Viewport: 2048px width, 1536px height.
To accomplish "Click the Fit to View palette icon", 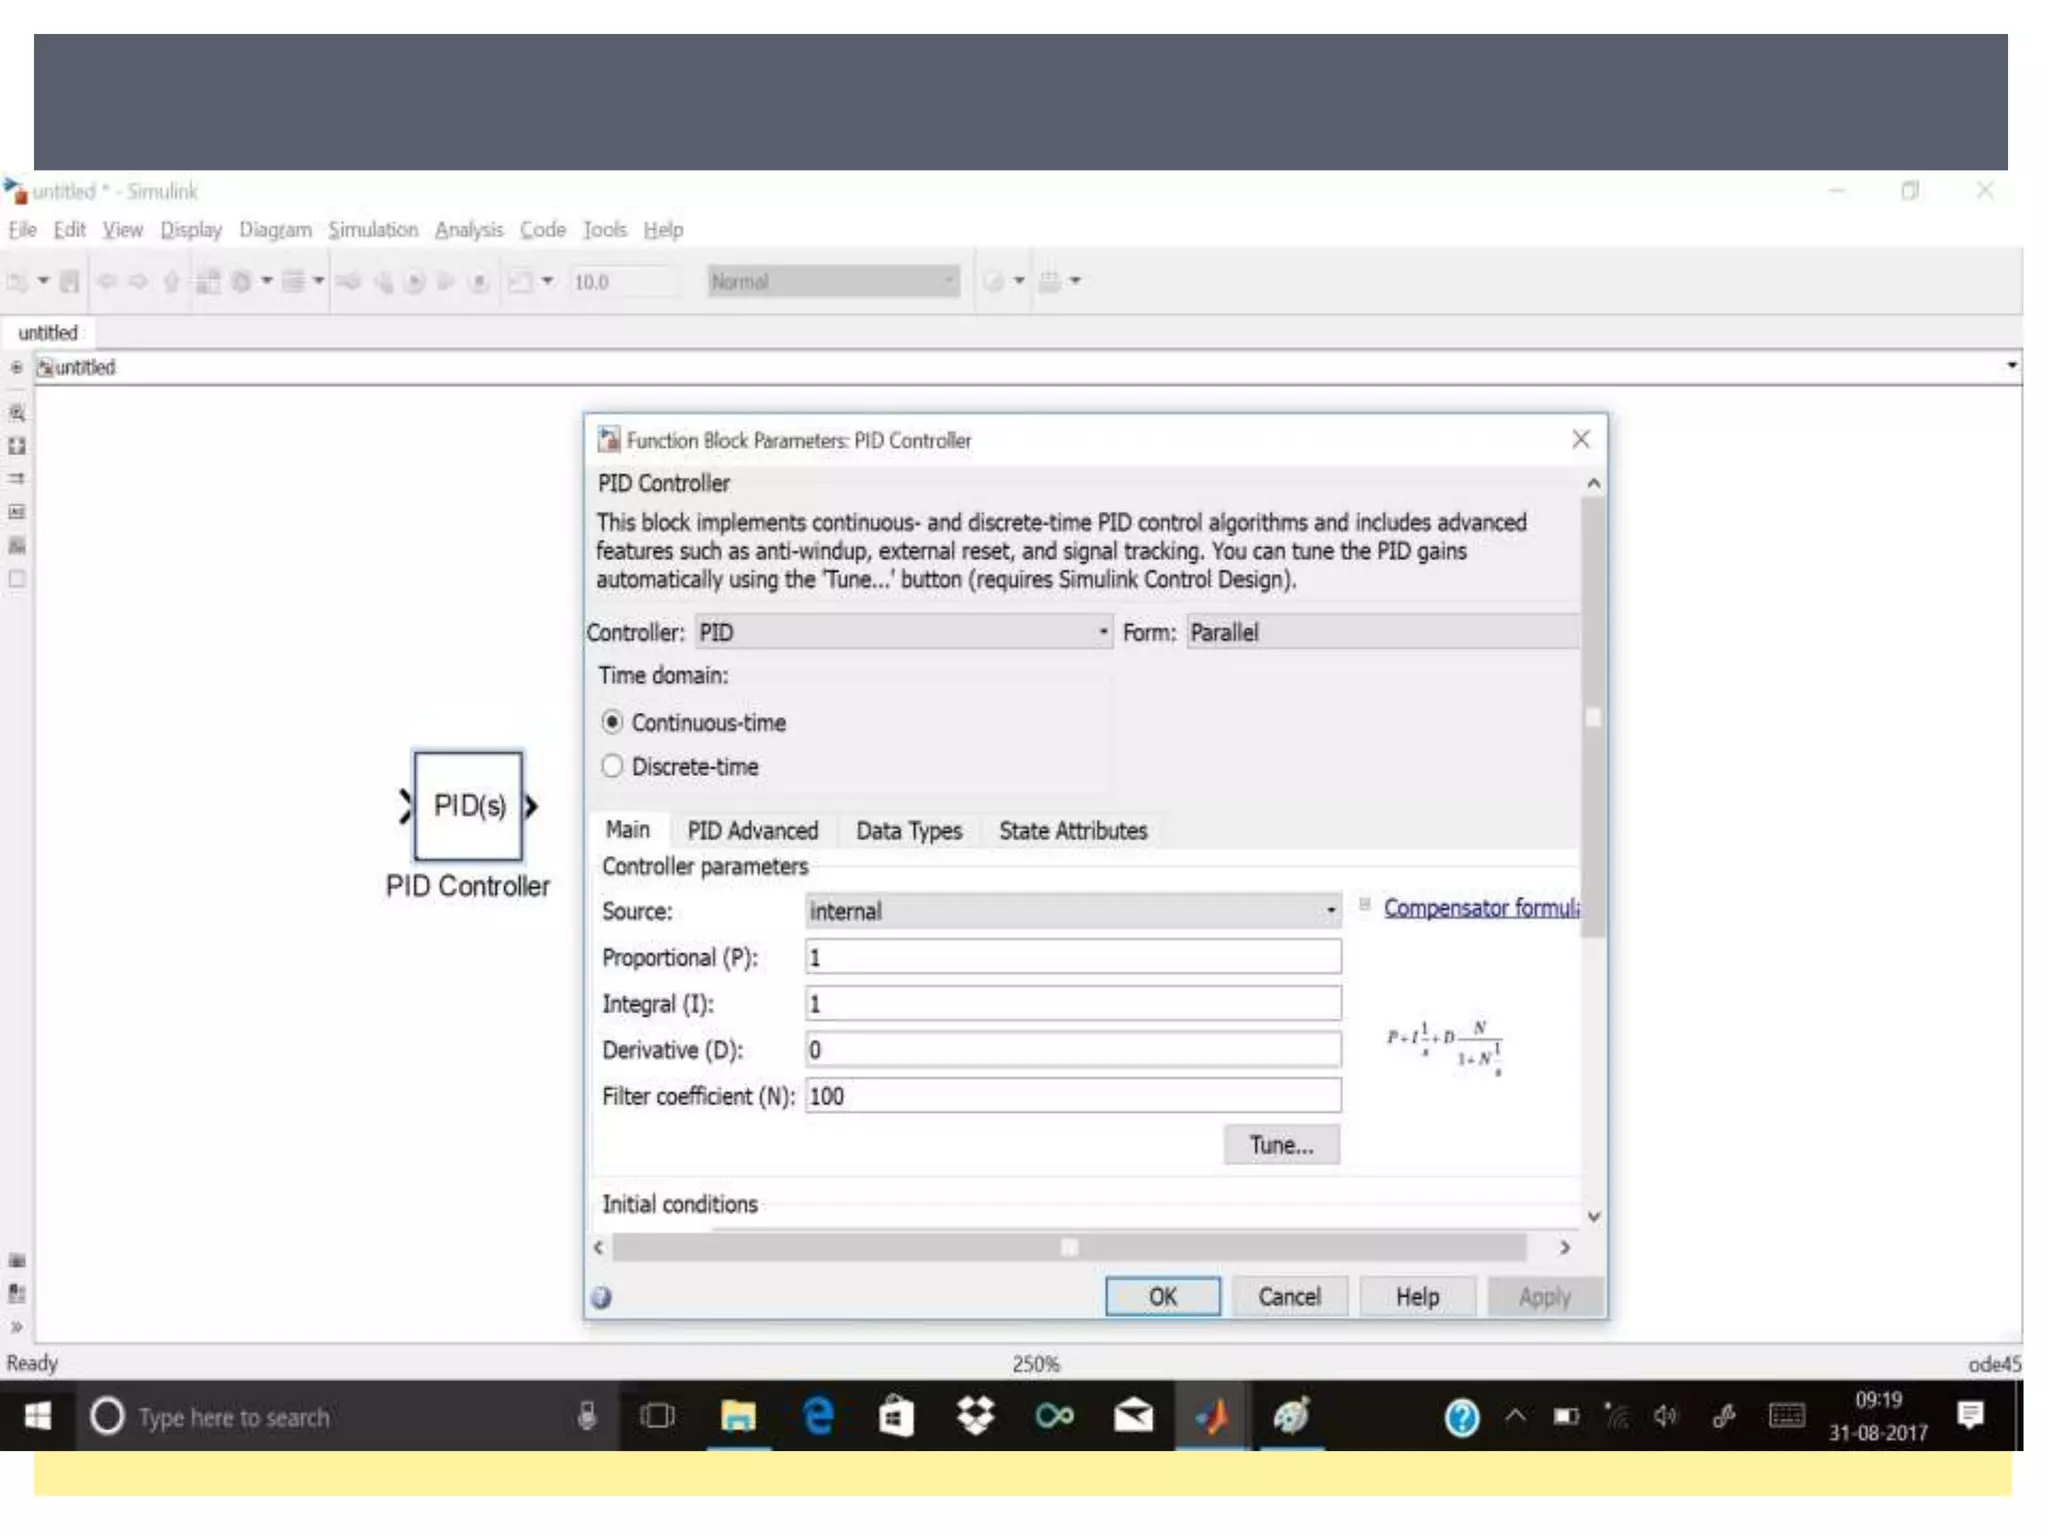I will pyautogui.click(x=17, y=446).
